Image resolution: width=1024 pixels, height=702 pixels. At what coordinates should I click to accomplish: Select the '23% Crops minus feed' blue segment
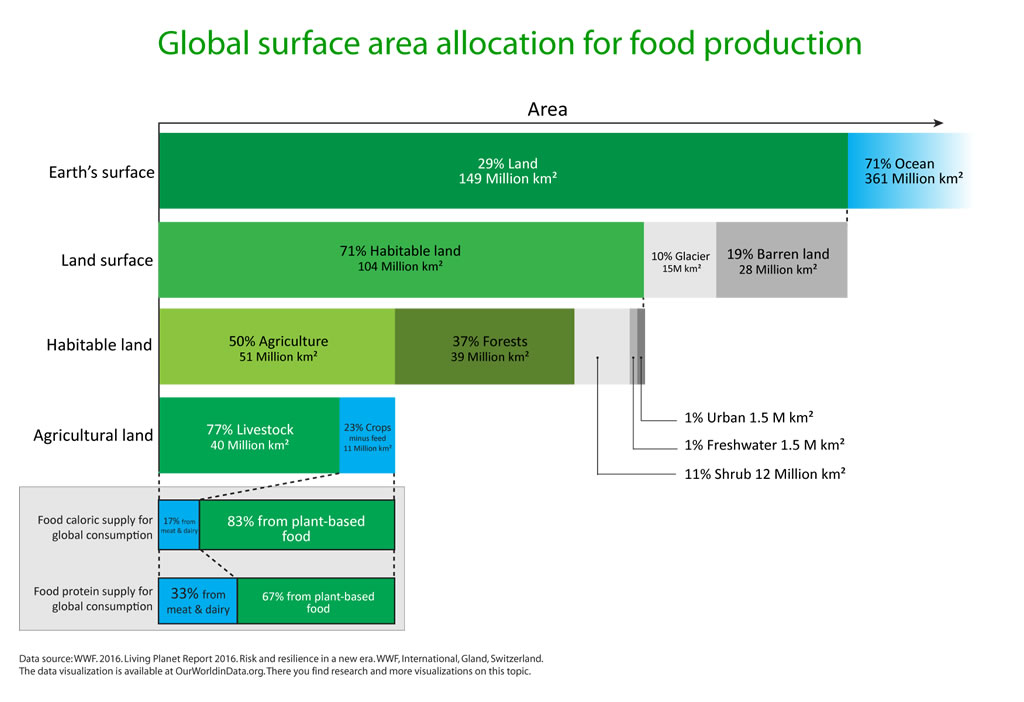click(367, 436)
